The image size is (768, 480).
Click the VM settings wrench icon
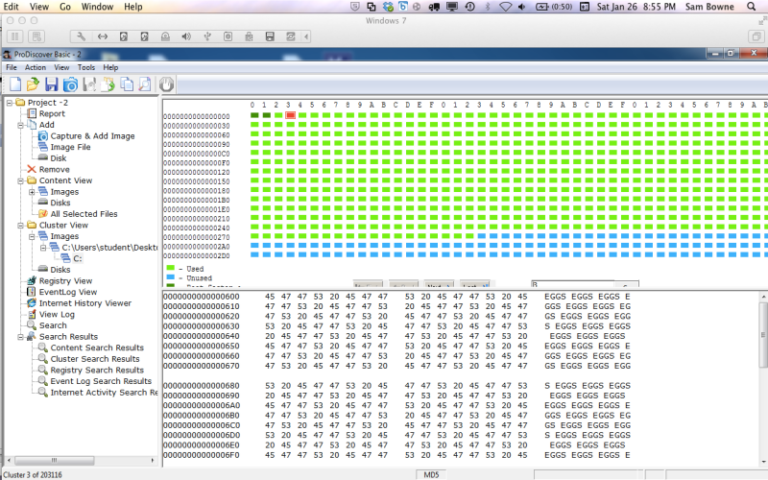pos(81,36)
